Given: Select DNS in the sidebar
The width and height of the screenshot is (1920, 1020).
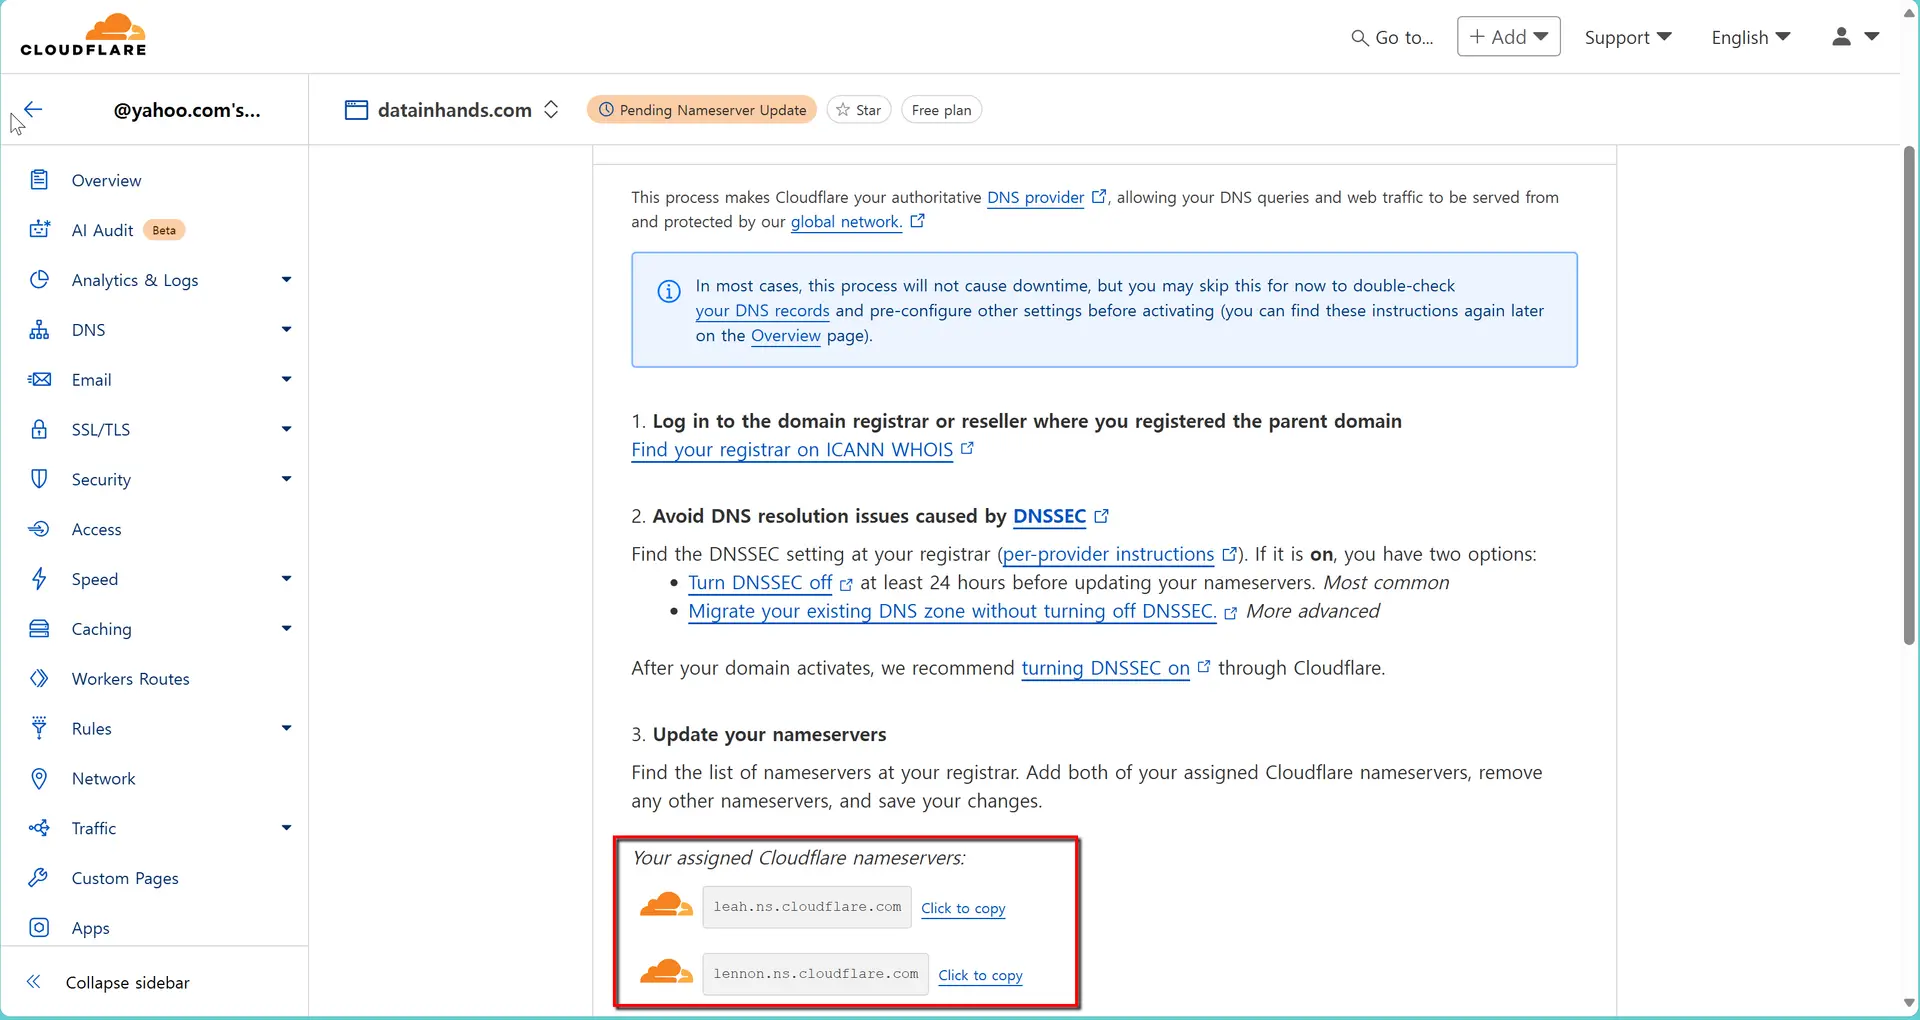Looking at the screenshot, I should [89, 329].
